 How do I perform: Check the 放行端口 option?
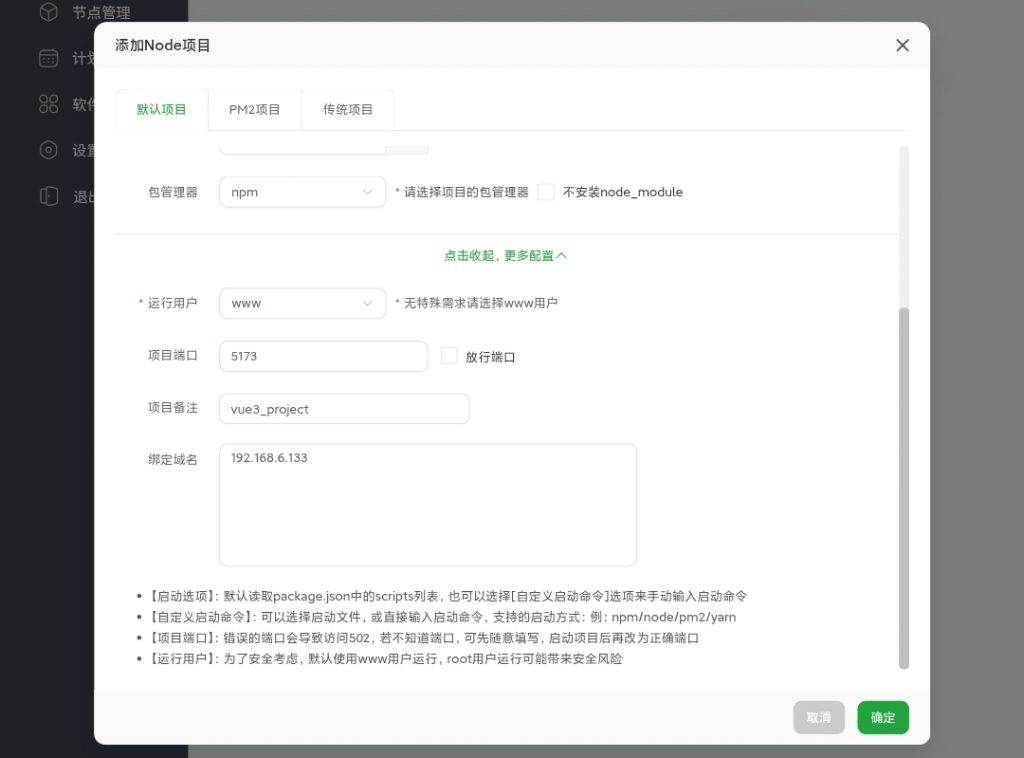[448, 355]
